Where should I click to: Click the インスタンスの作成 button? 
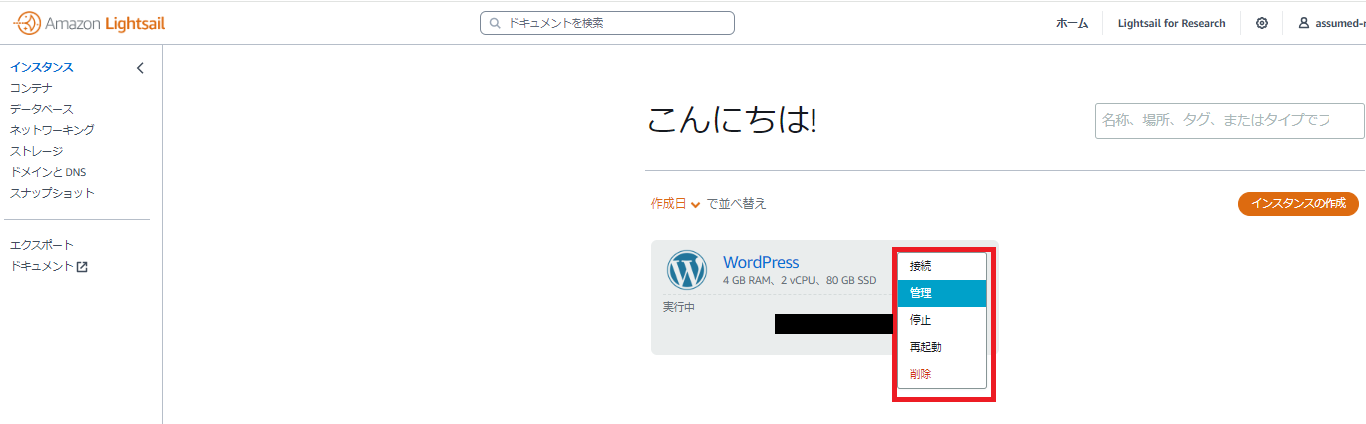(1298, 204)
